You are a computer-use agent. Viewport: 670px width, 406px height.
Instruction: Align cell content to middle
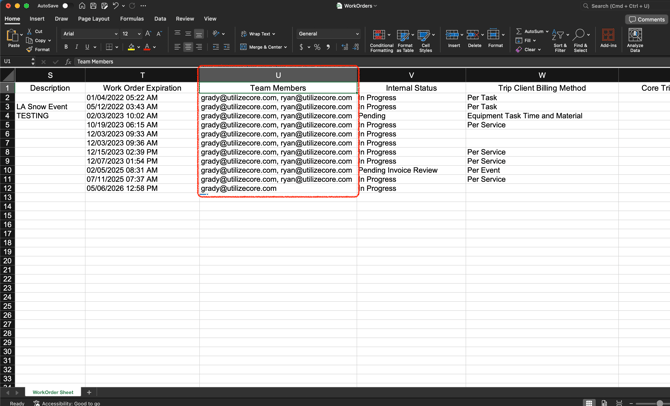[x=188, y=33]
